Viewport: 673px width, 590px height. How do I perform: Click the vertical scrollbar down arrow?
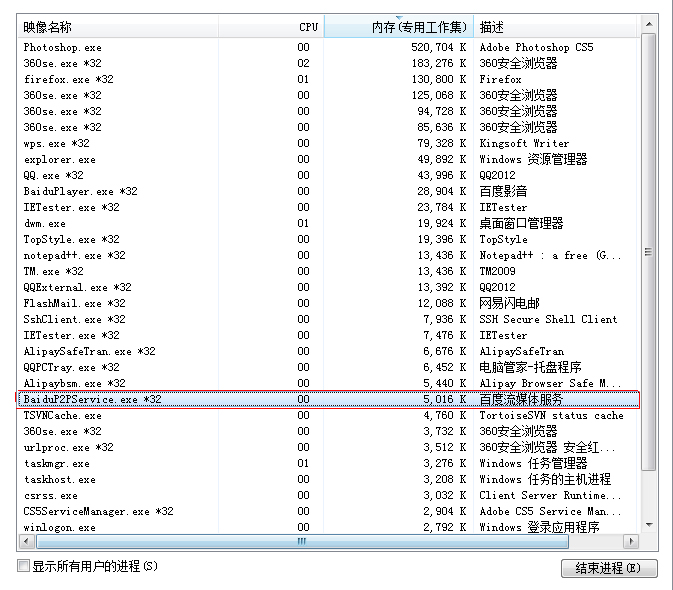(649, 525)
